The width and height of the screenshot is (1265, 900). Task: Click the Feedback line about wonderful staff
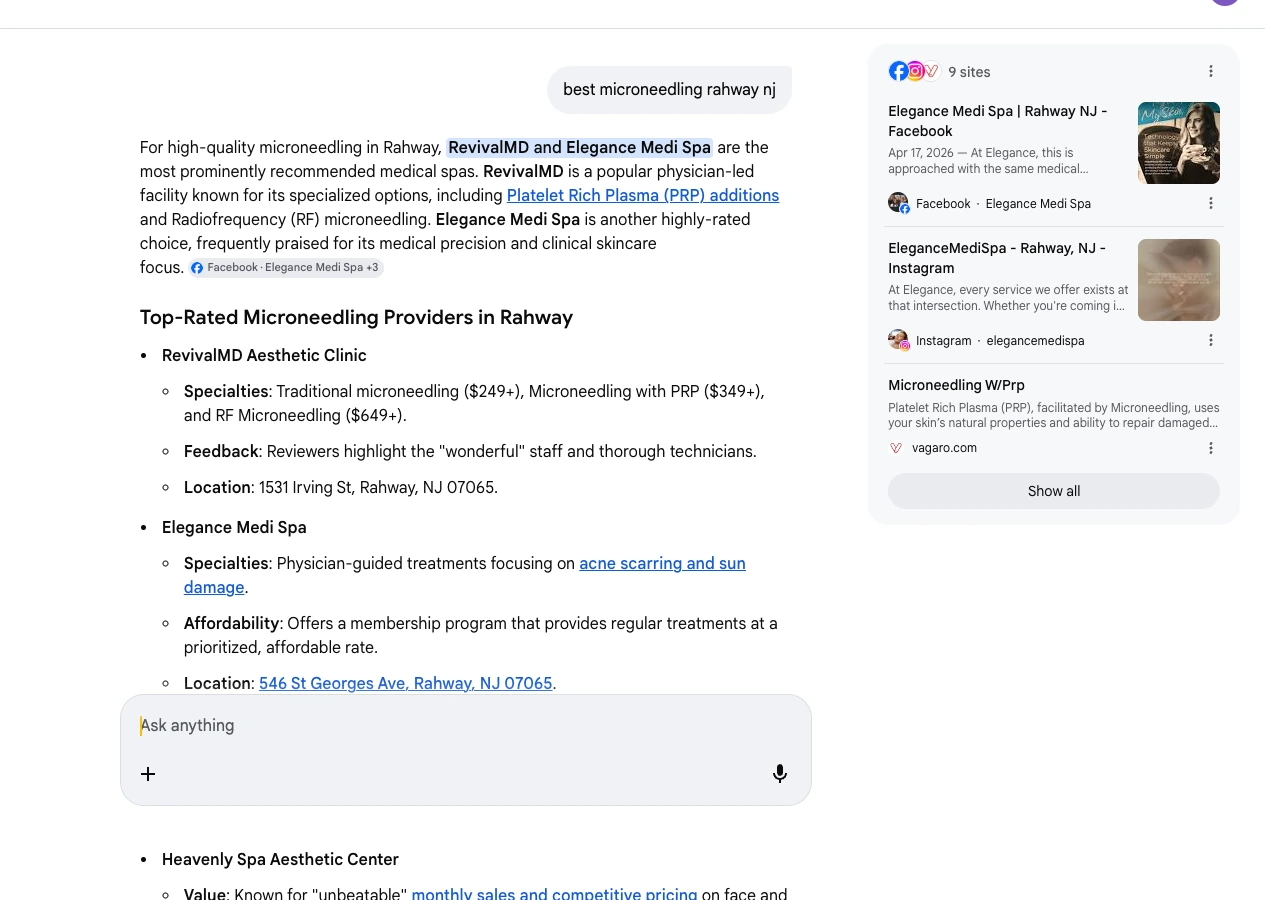pos(470,451)
